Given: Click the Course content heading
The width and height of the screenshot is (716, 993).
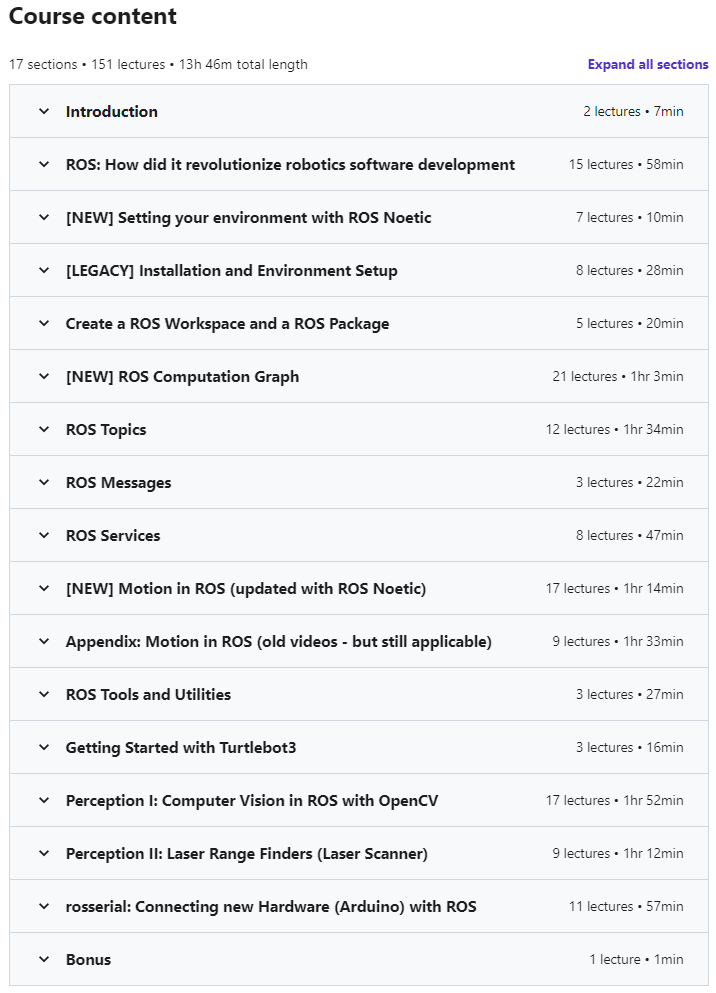Looking at the screenshot, I should 92,16.
